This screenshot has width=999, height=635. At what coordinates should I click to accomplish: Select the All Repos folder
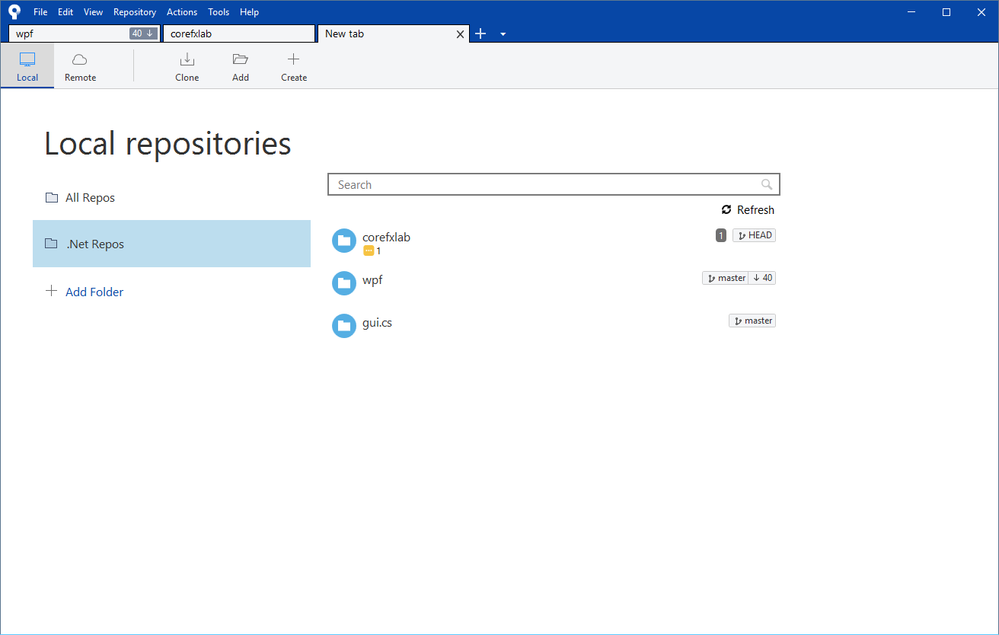coord(171,197)
